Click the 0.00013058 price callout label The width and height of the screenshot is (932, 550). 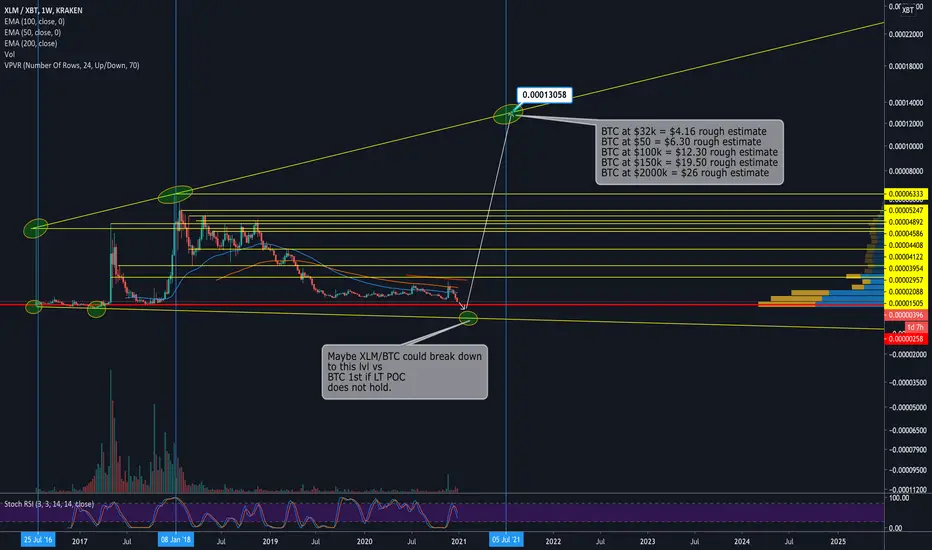click(544, 95)
